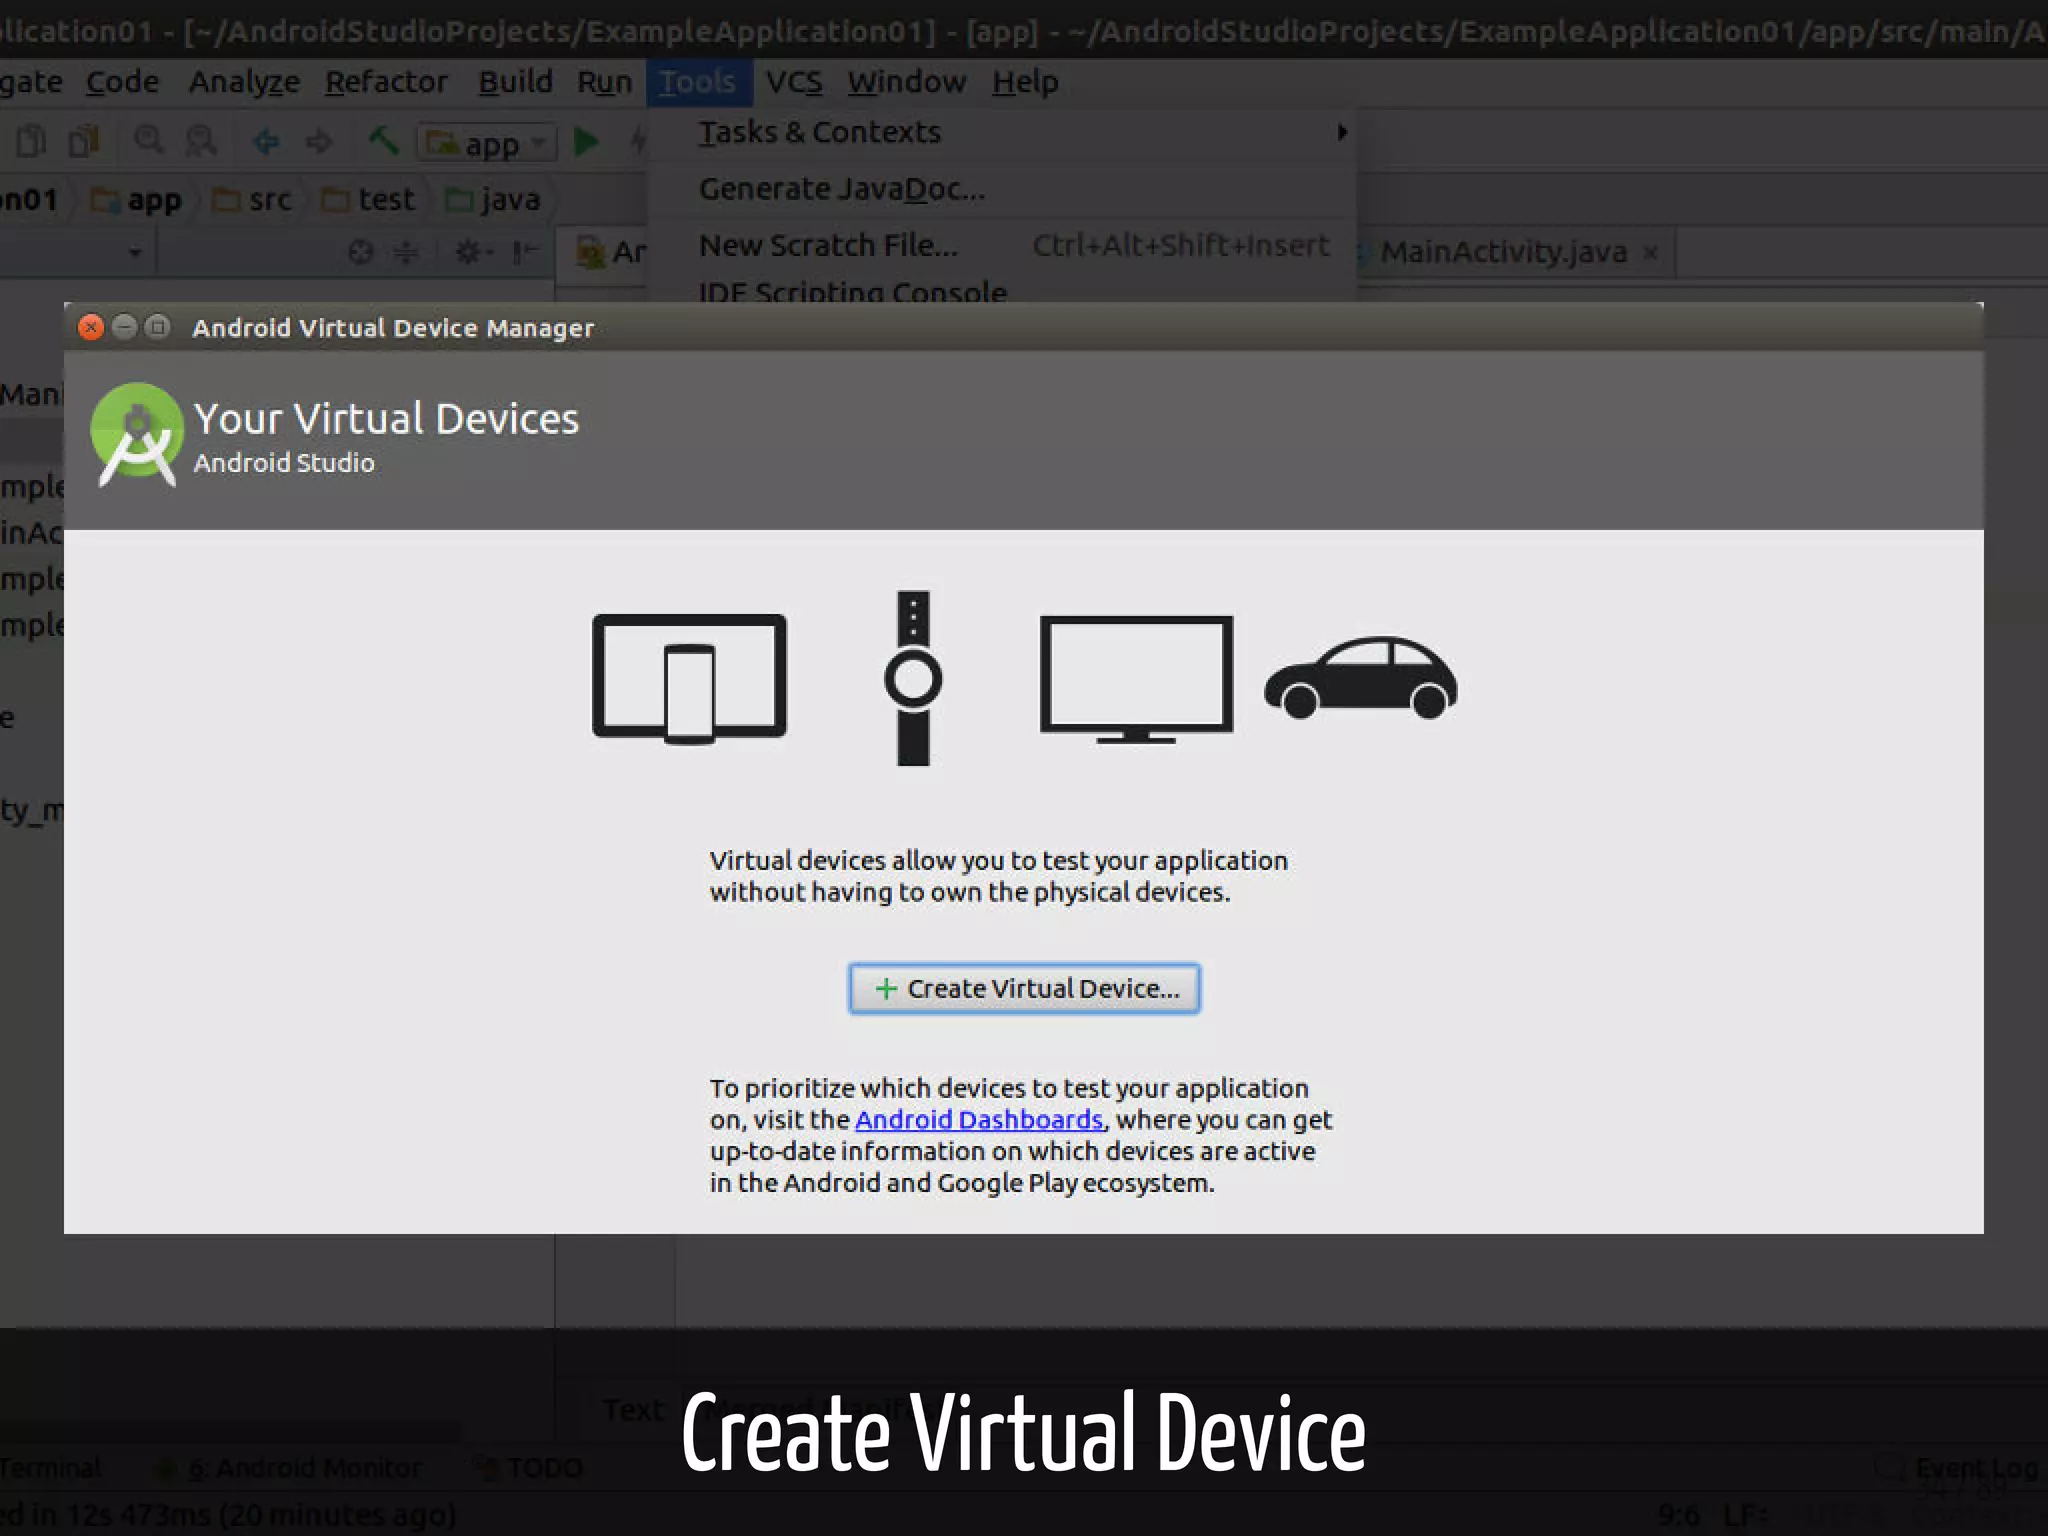Open the Run menu
Image resolution: width=2048 pixels, height=1536 pixels.
pyautogui.click(x=604, y=82)
